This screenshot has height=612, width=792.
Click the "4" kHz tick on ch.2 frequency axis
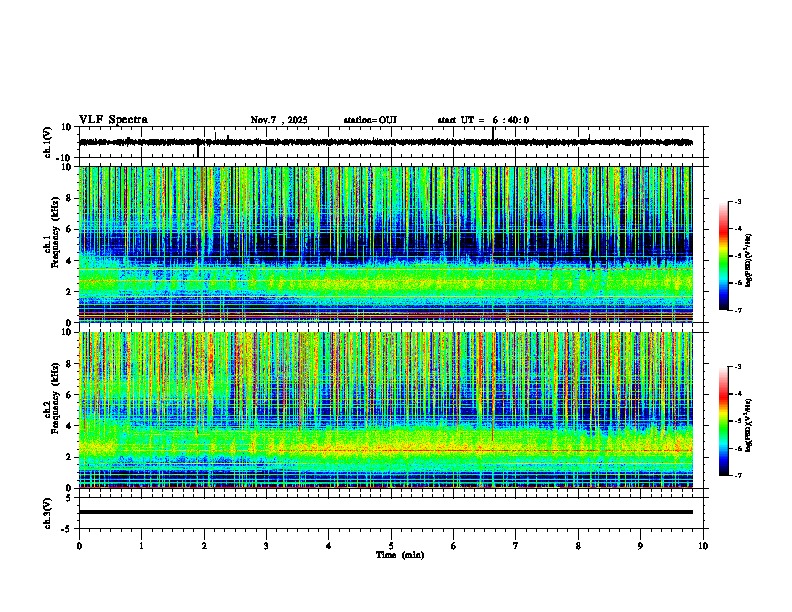pos(69,426)
